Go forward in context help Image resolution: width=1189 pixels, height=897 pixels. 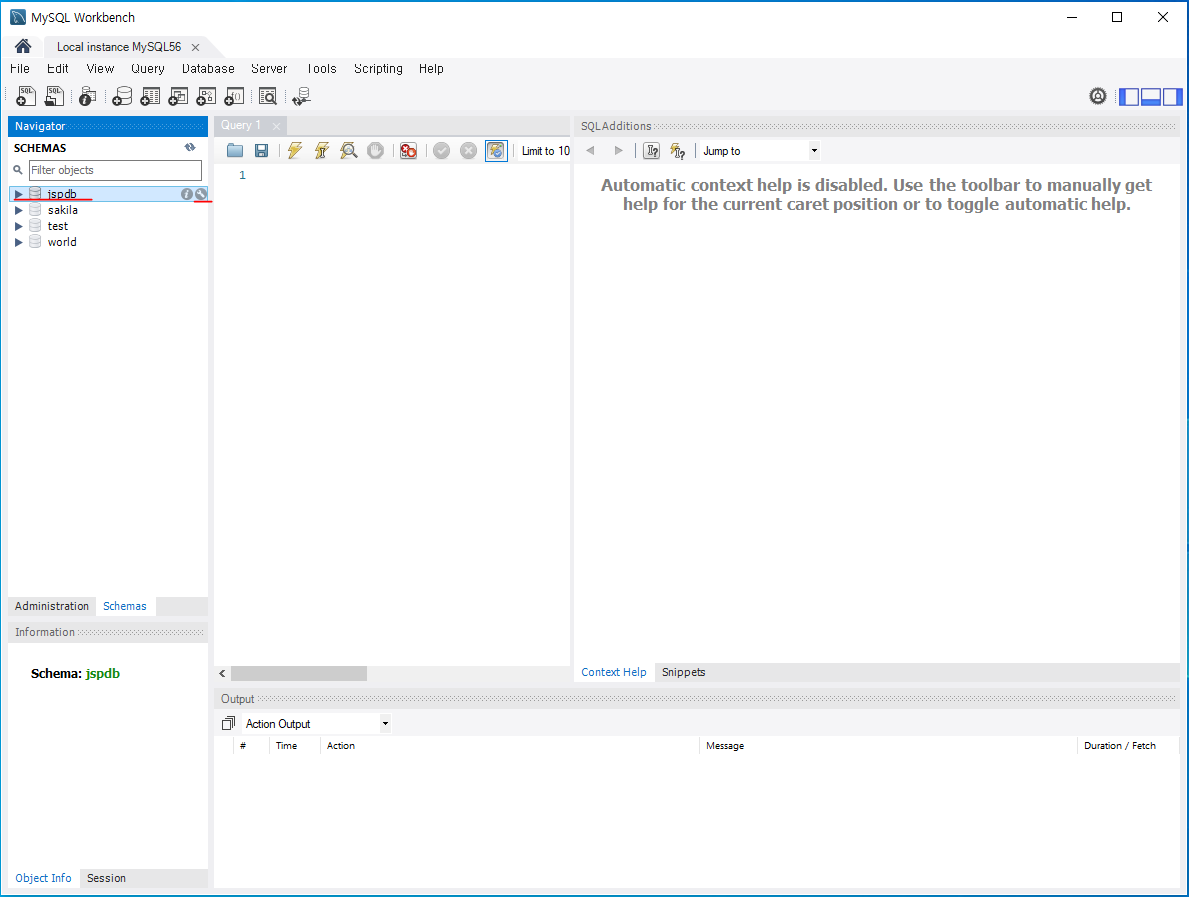click(x=618, y=151)
